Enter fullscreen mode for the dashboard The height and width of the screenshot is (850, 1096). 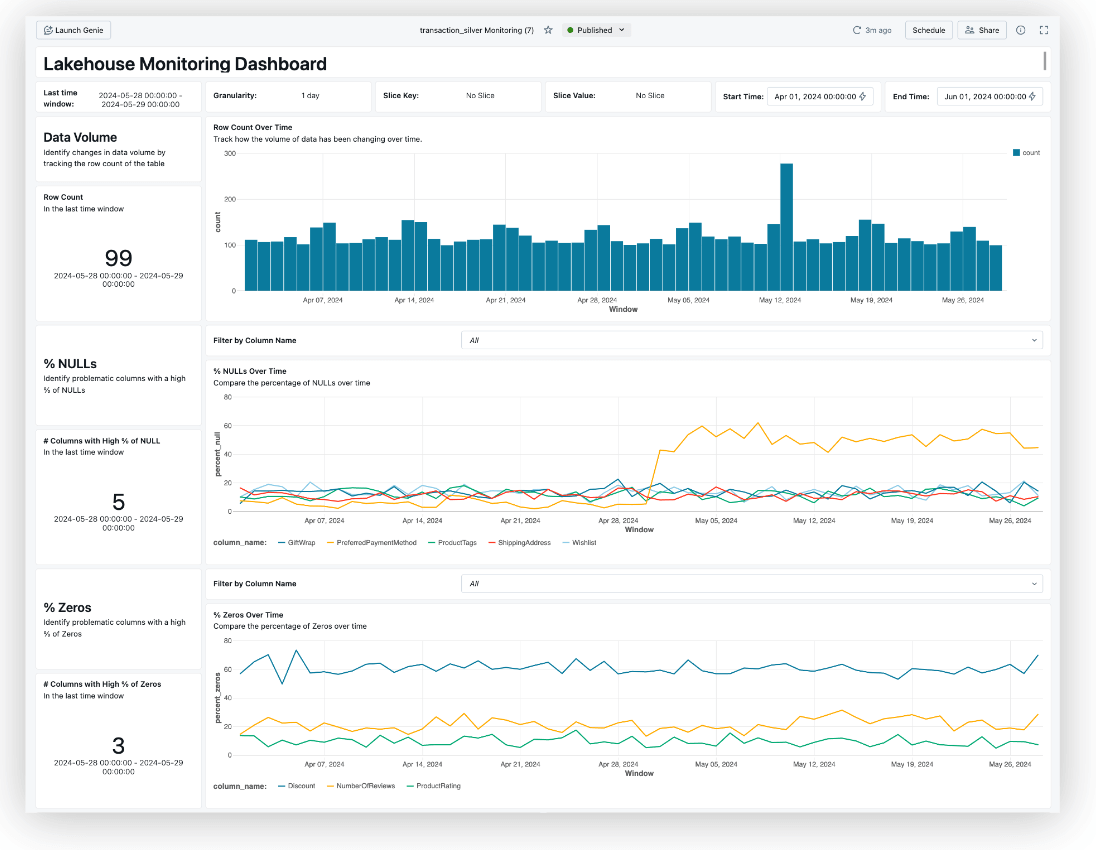(x=1043, y=30)
